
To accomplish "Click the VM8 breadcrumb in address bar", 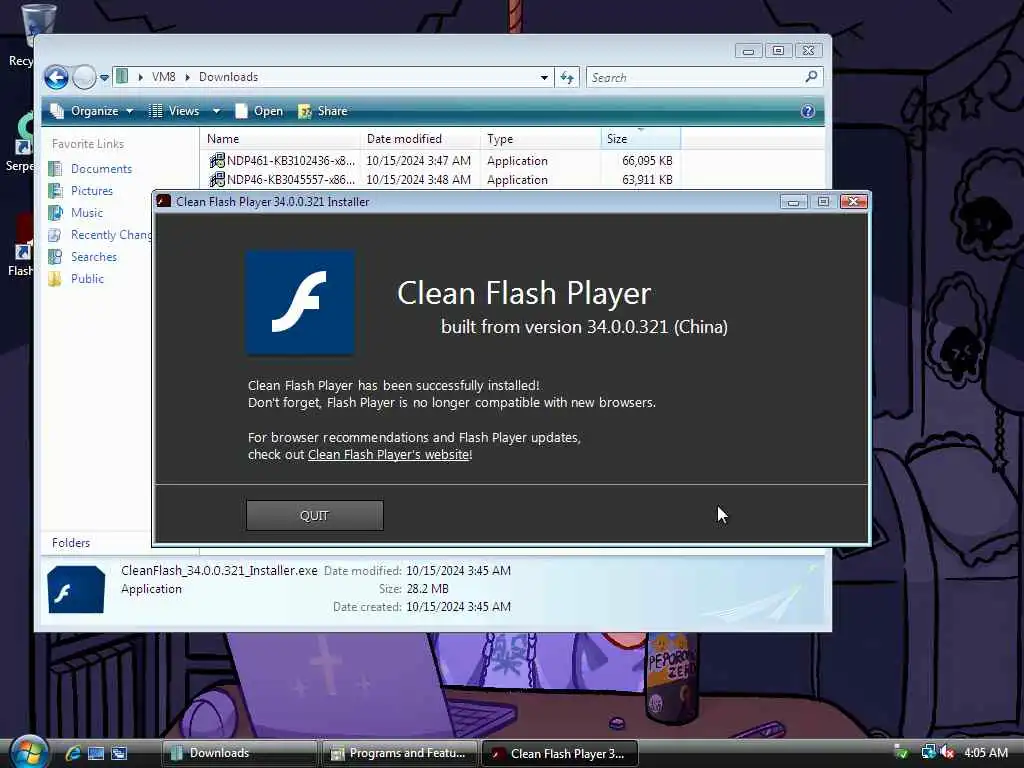I will [163, 77].
